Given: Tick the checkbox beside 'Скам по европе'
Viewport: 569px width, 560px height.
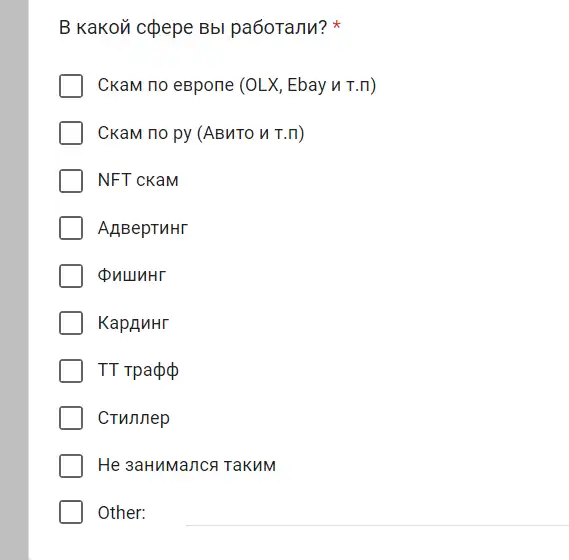Looking at the screenshot, I should (x=71, y=86).
